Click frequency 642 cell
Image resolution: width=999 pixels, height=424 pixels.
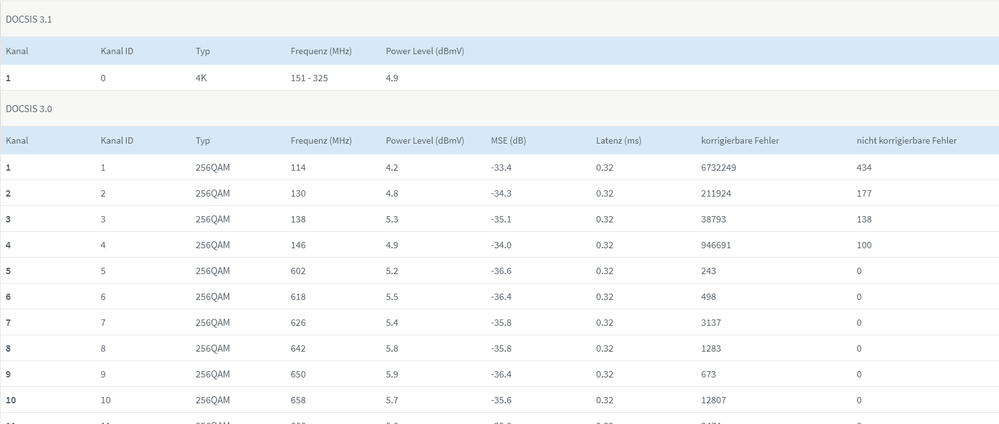tap(298, 348)
